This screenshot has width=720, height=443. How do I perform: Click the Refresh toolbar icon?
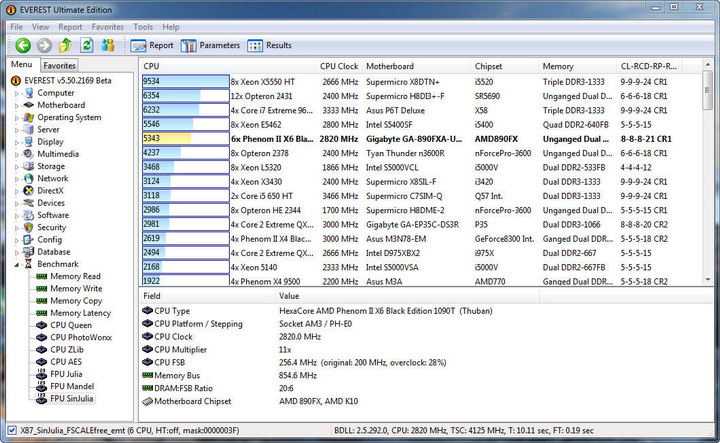click(x=87, y=45)
